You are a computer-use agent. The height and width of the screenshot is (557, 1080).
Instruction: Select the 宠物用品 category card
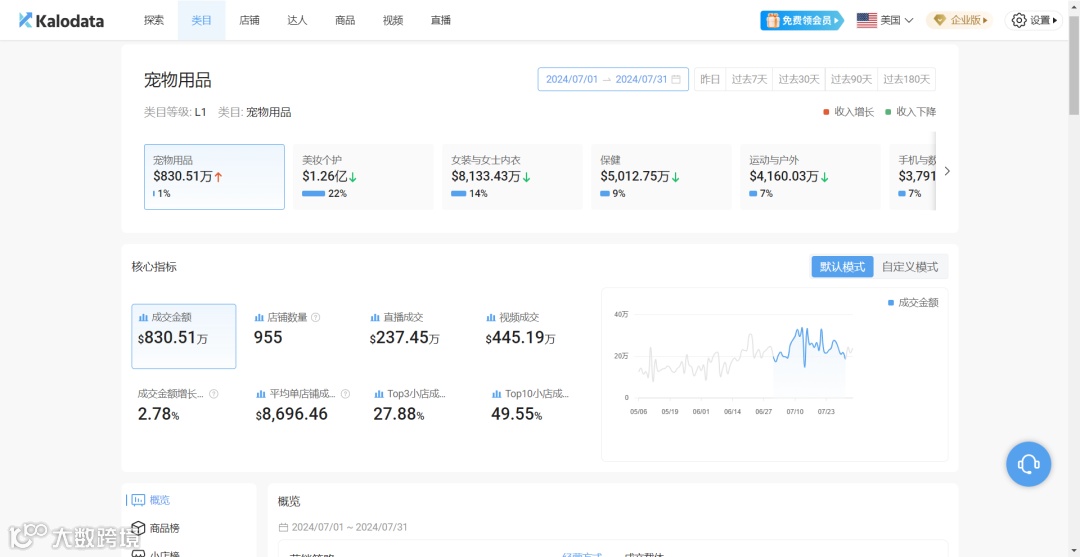(214, 177)
